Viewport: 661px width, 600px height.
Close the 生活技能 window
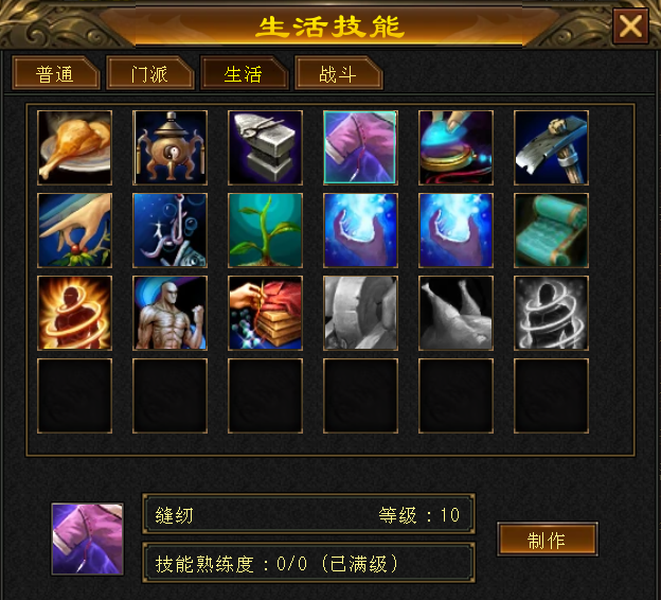coord(630,26)
